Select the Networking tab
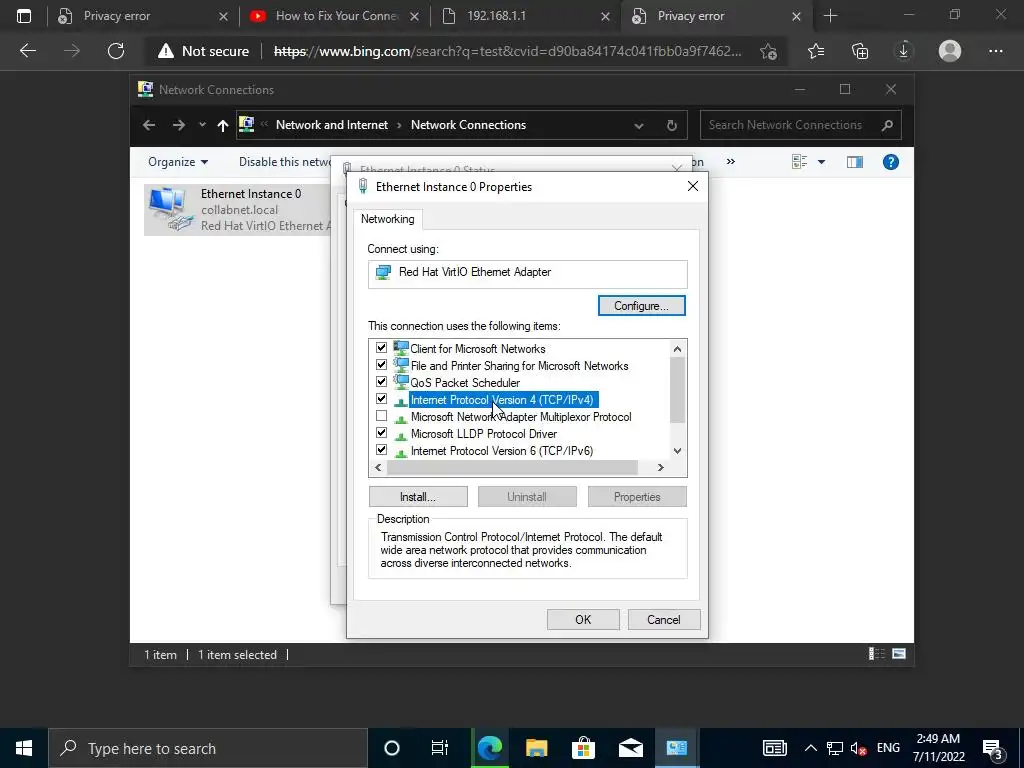This screenshot has height=768, width=1024. click(388, 219)
